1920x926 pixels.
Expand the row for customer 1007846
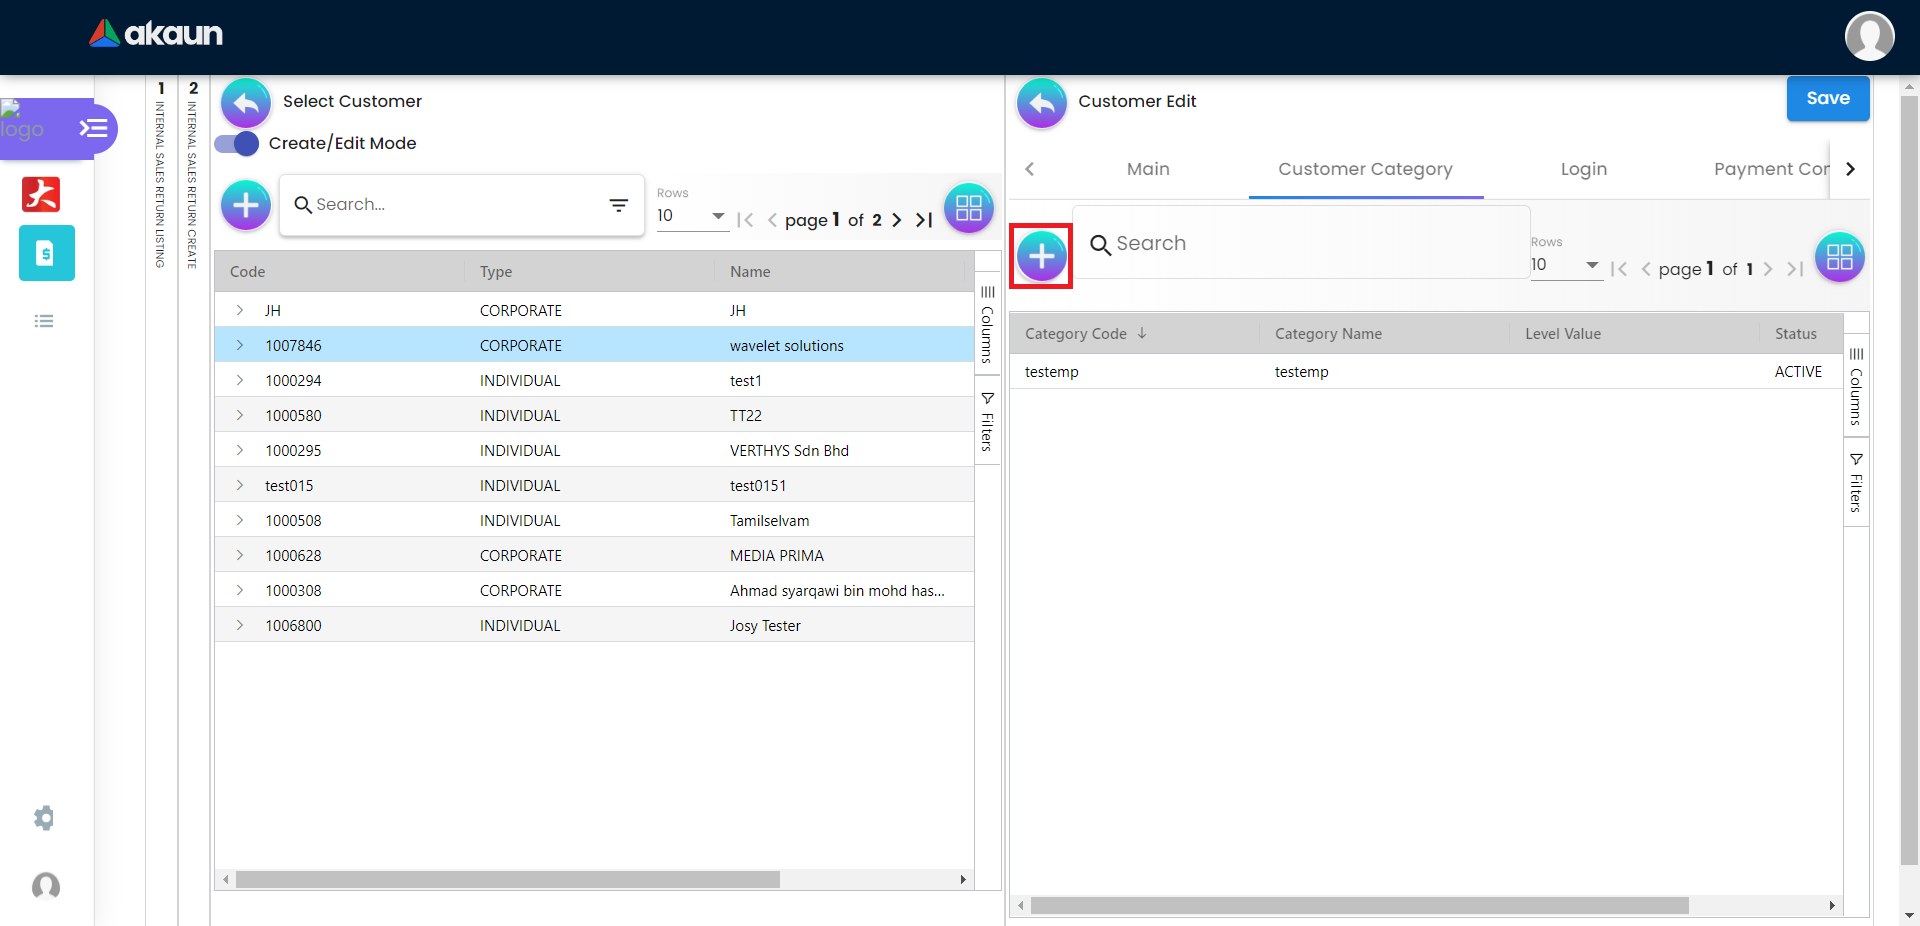[x=240, y=345]
